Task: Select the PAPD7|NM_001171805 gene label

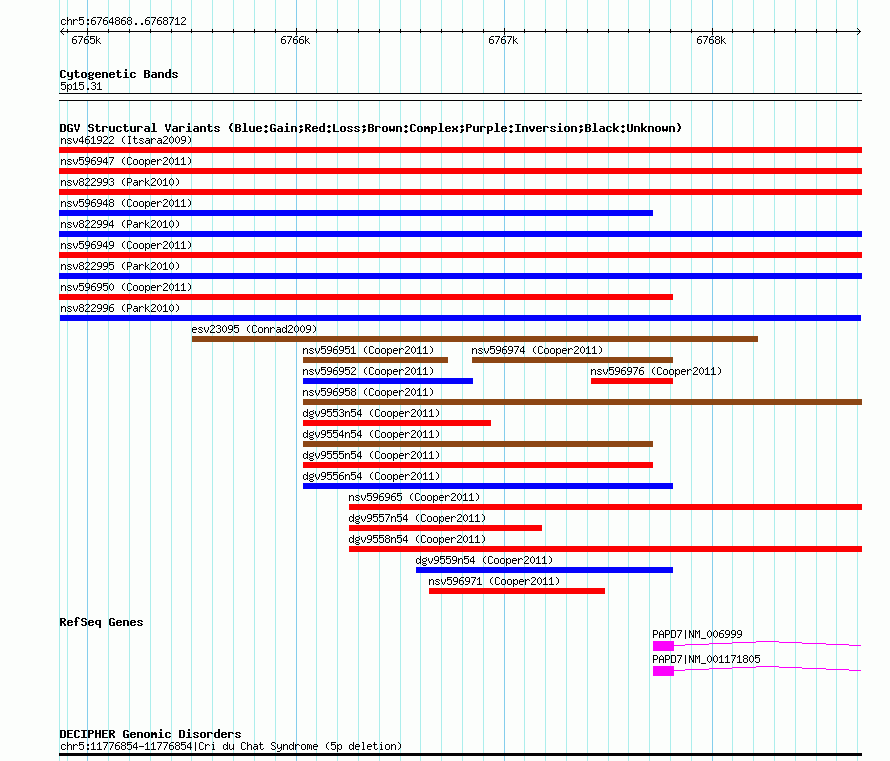Action: [706, 659]
